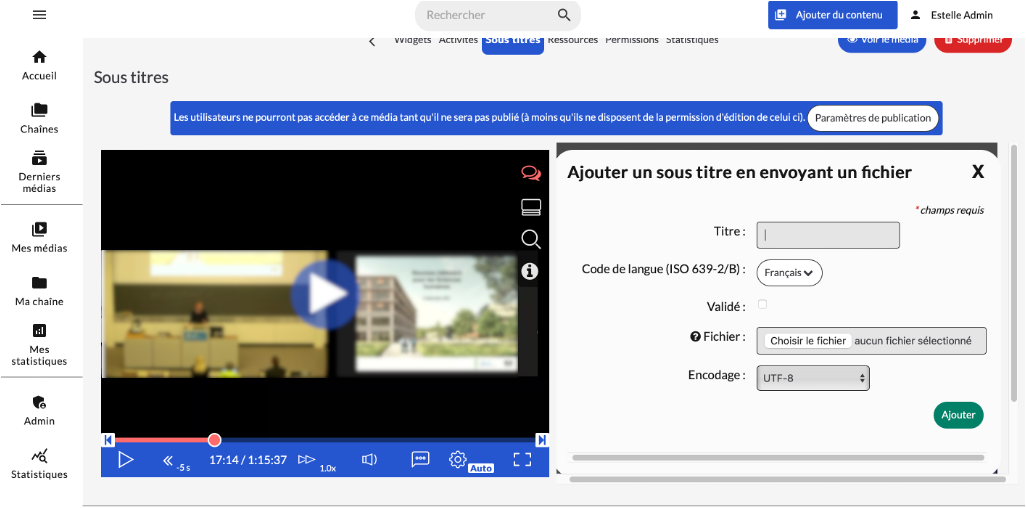1026x508 pixels.
Task: Click the video progress slider handle
Action: 214,440
